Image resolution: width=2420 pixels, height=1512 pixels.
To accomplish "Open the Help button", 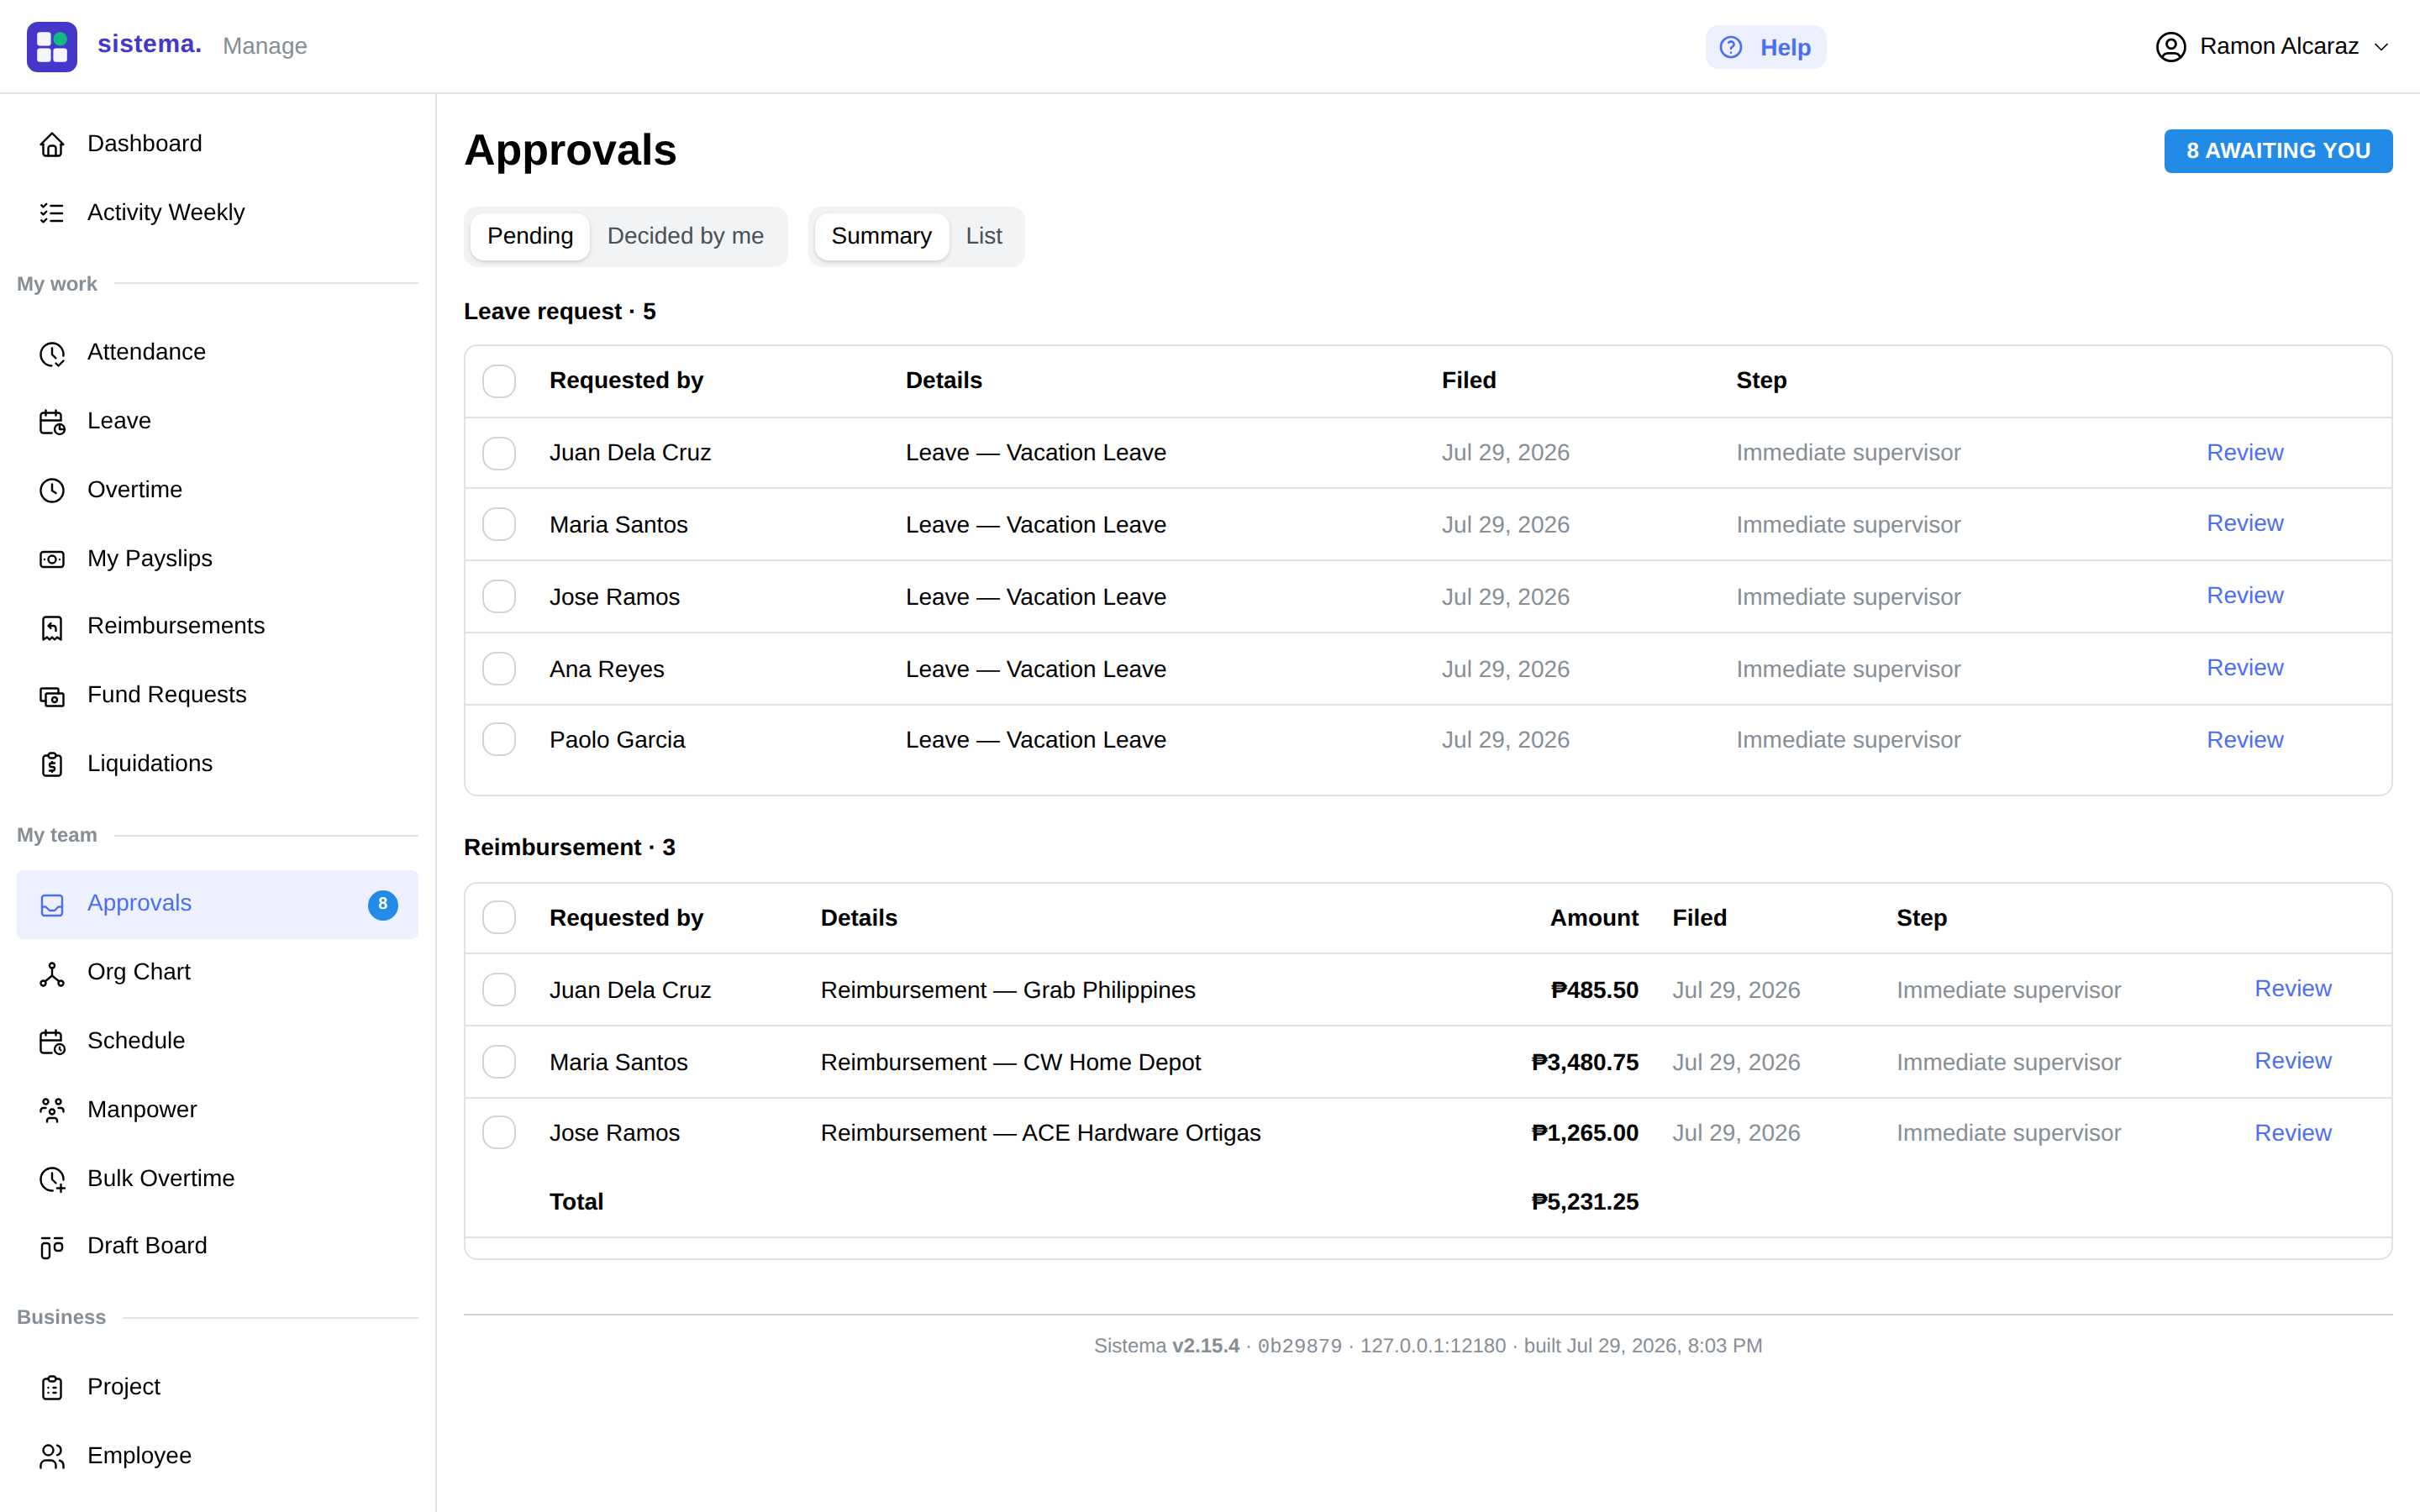I will [x=1765, y=47].
